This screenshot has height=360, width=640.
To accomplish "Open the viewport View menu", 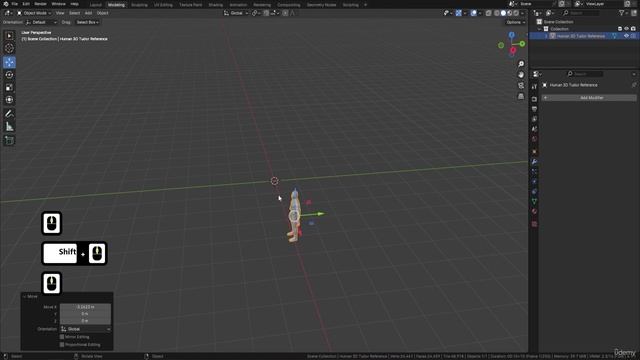I will point(60,13).
